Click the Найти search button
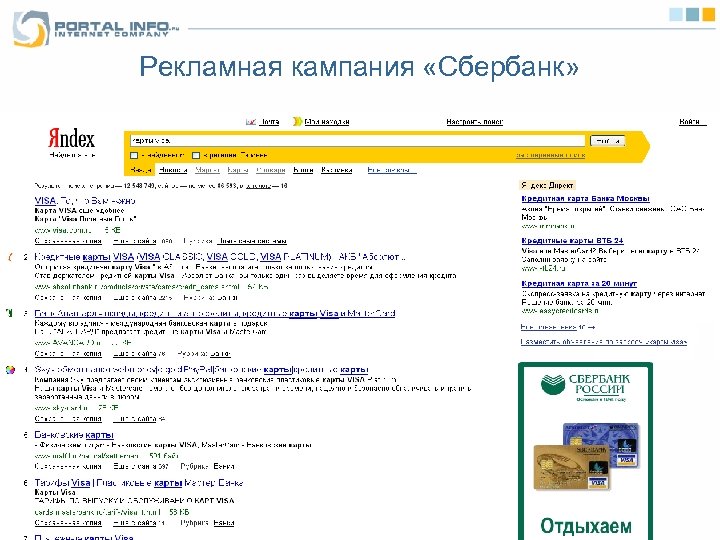The height and width of the screenshot is (540, 720). click(x=607, y=141)
